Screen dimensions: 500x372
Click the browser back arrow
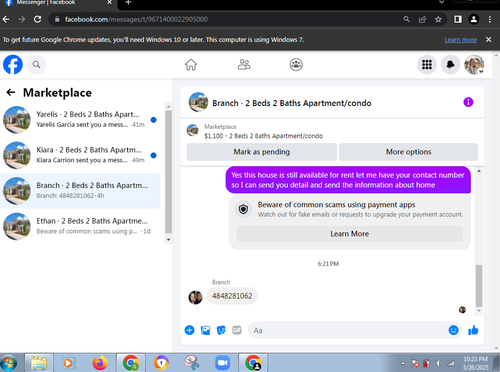click(x=6, y=19)
